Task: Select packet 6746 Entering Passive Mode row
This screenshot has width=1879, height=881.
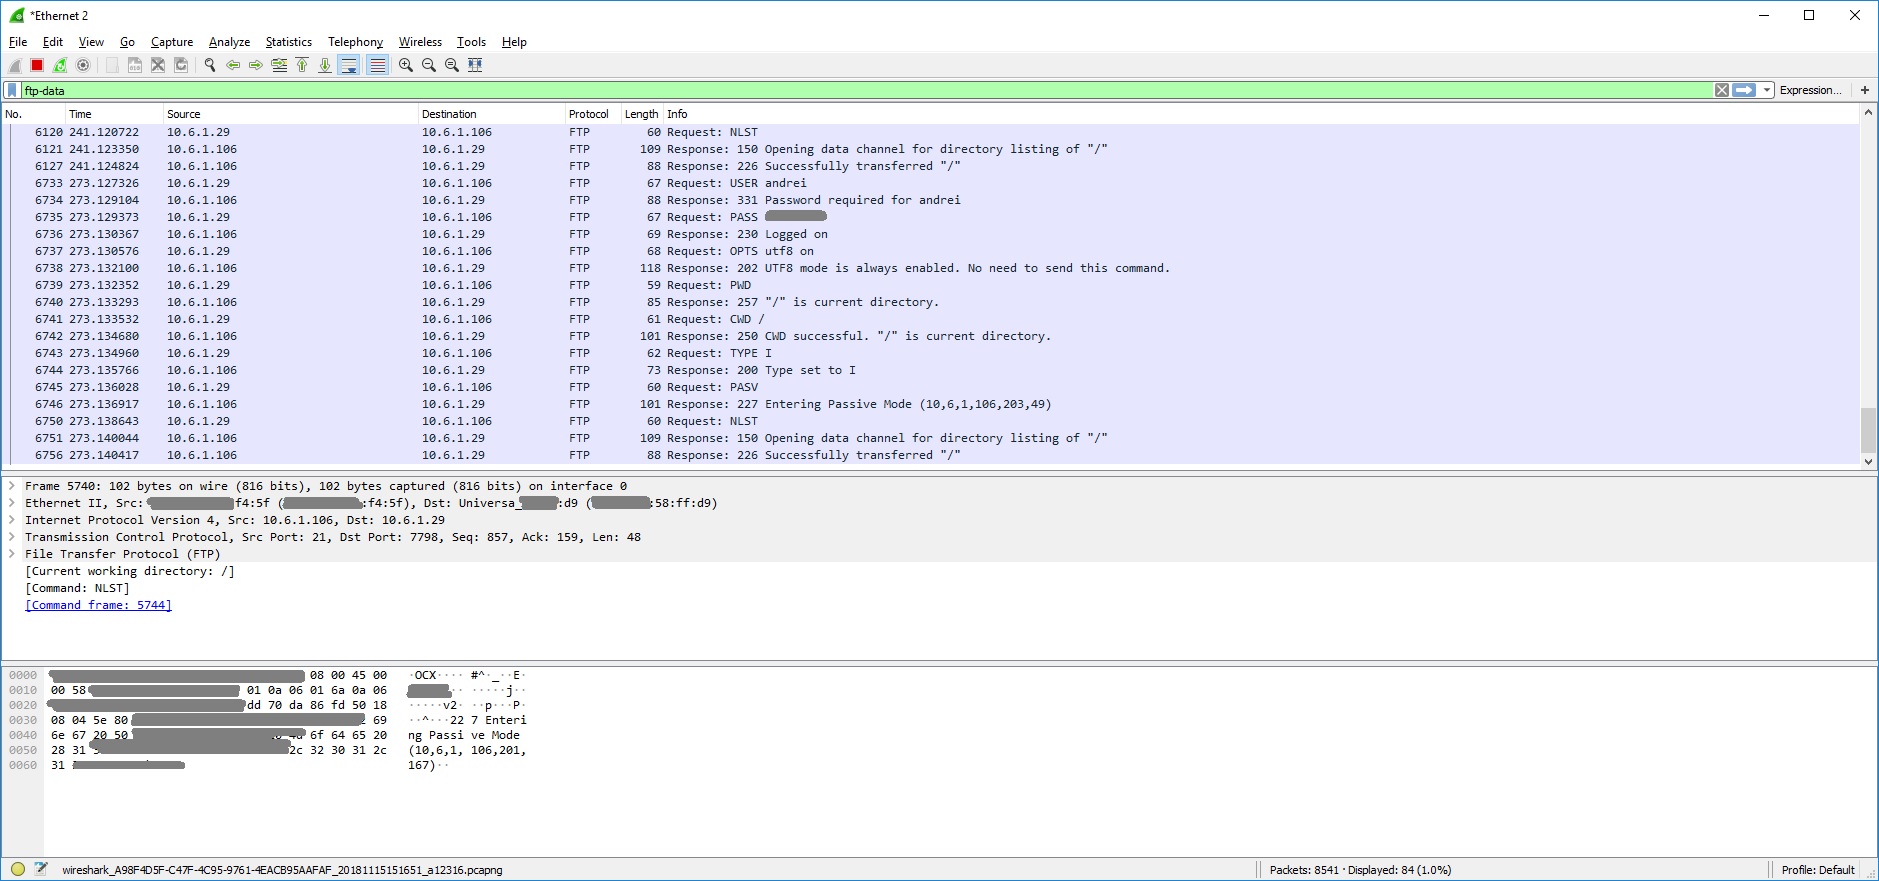Action: 930,404
